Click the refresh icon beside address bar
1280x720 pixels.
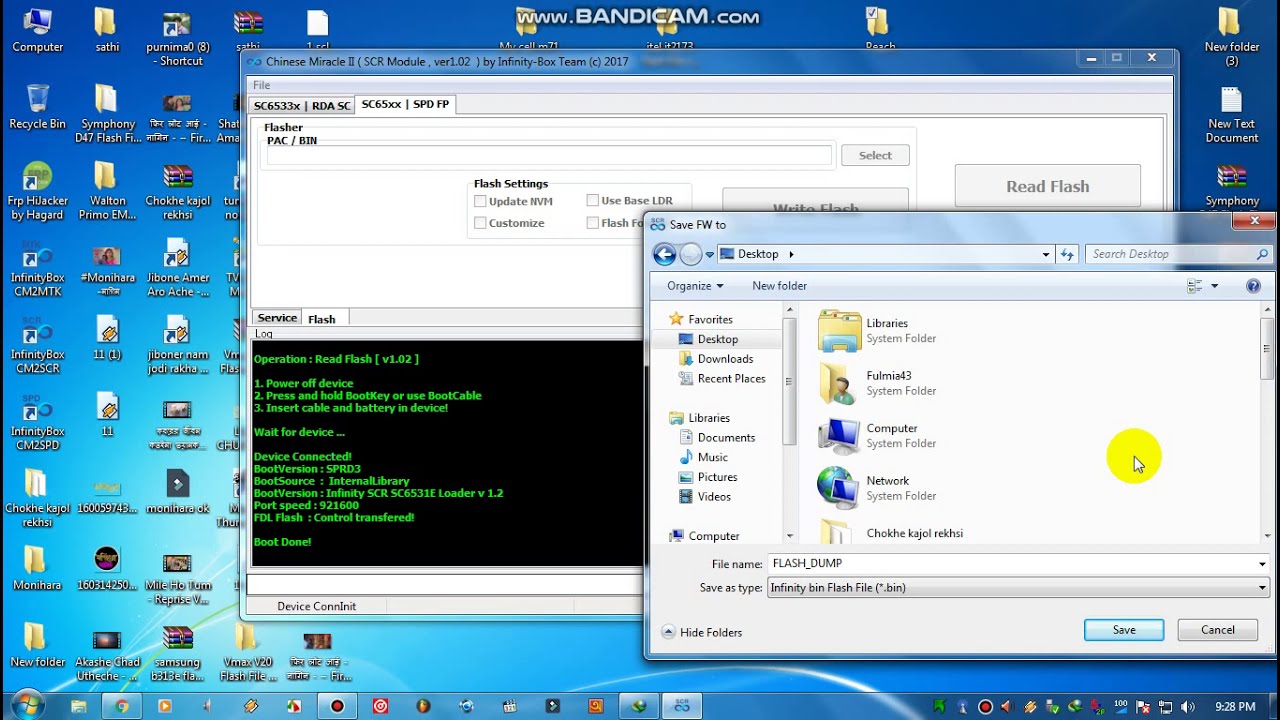[x=1067, y=254]
